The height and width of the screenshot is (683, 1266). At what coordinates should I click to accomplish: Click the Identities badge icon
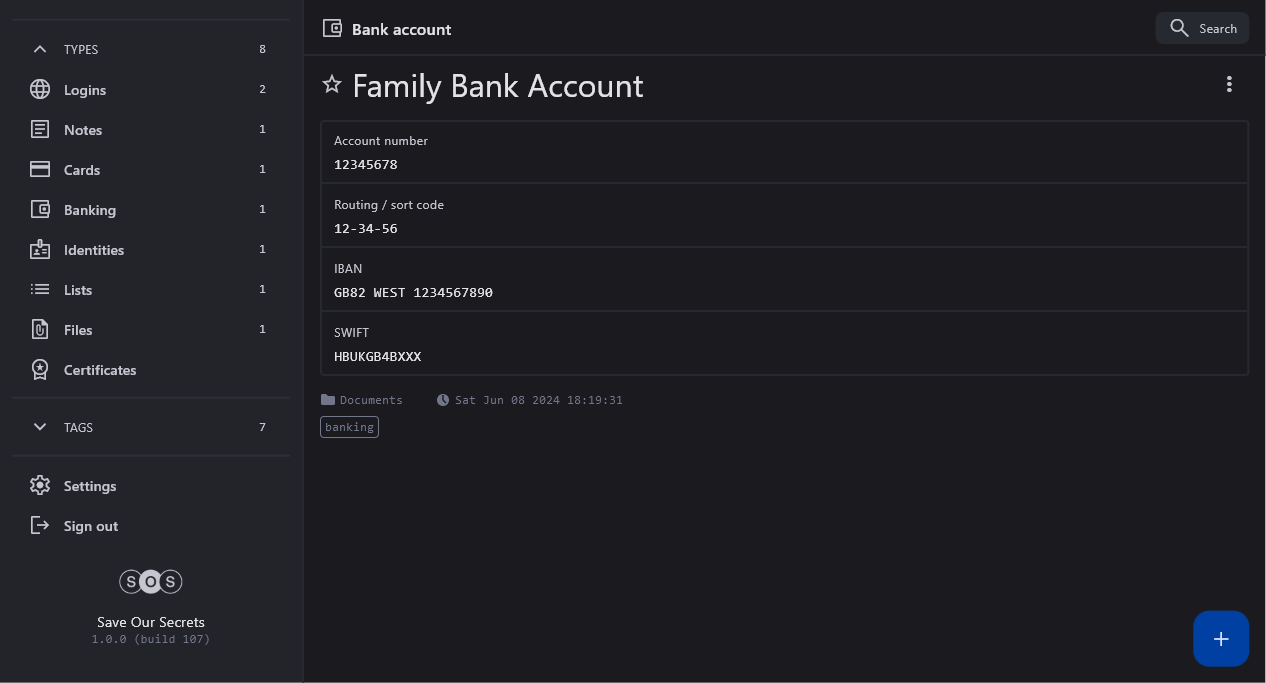(x=40, y=250)
